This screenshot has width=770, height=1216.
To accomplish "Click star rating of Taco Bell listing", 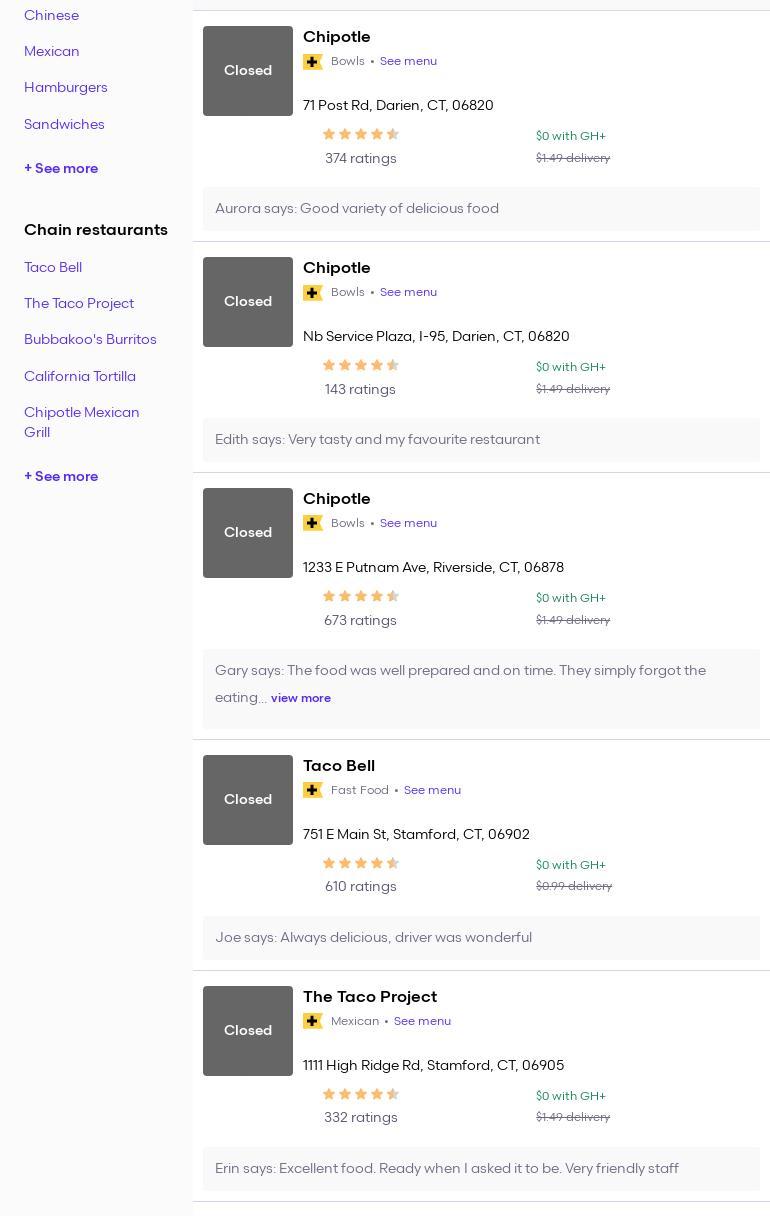I will (360, 863).
